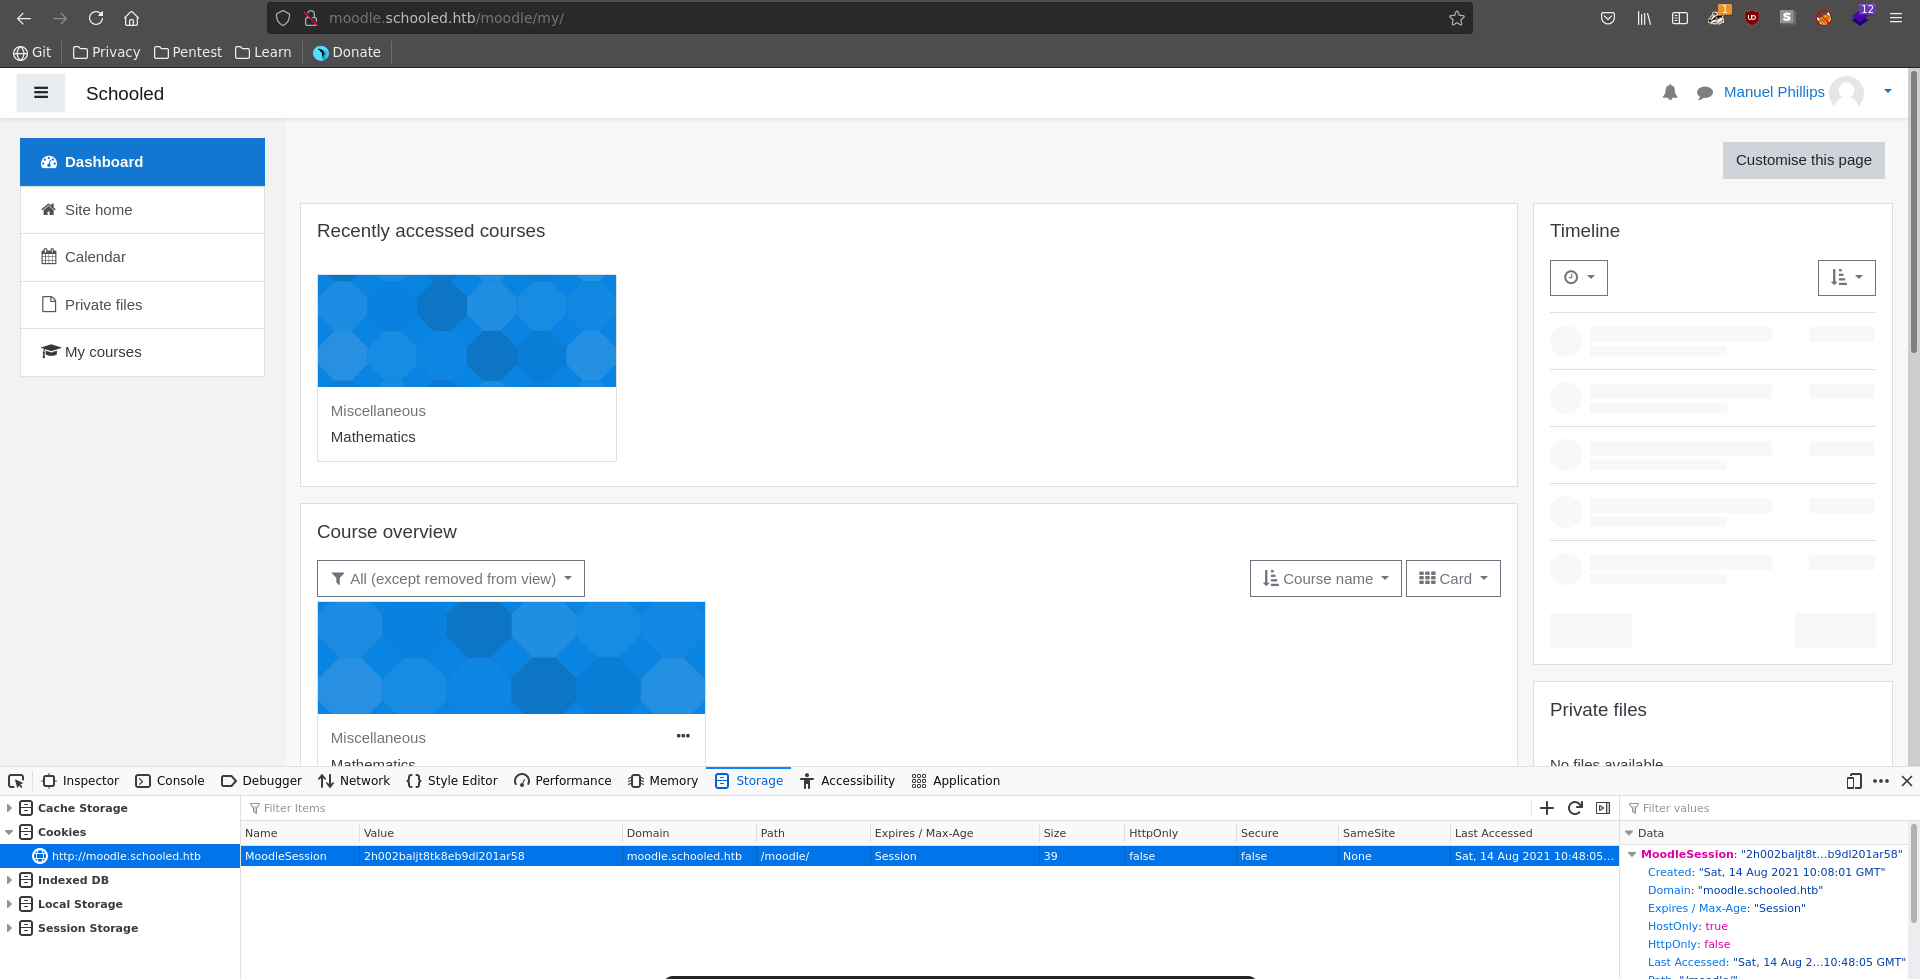Viewport: 1920px width, 979px height.
Task: Click the Customise this page button
Action: [x=1803, y=160]
